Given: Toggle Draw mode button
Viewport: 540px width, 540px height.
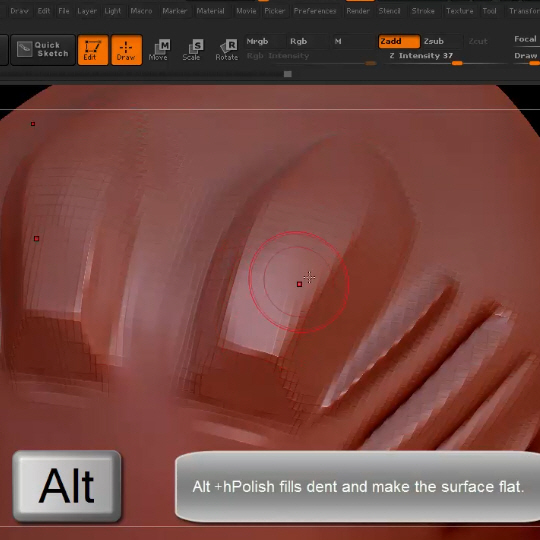Looking at the screenshot, I should tap(126, 50).
